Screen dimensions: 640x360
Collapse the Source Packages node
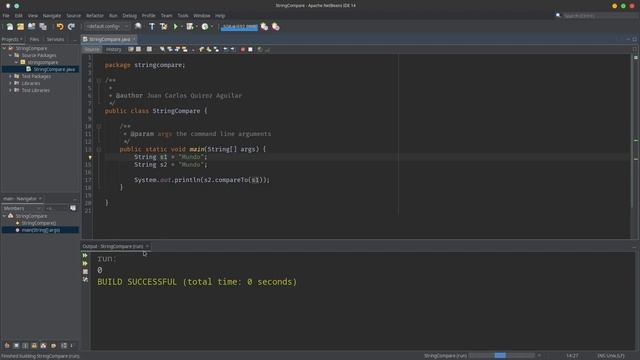[10, 55]
